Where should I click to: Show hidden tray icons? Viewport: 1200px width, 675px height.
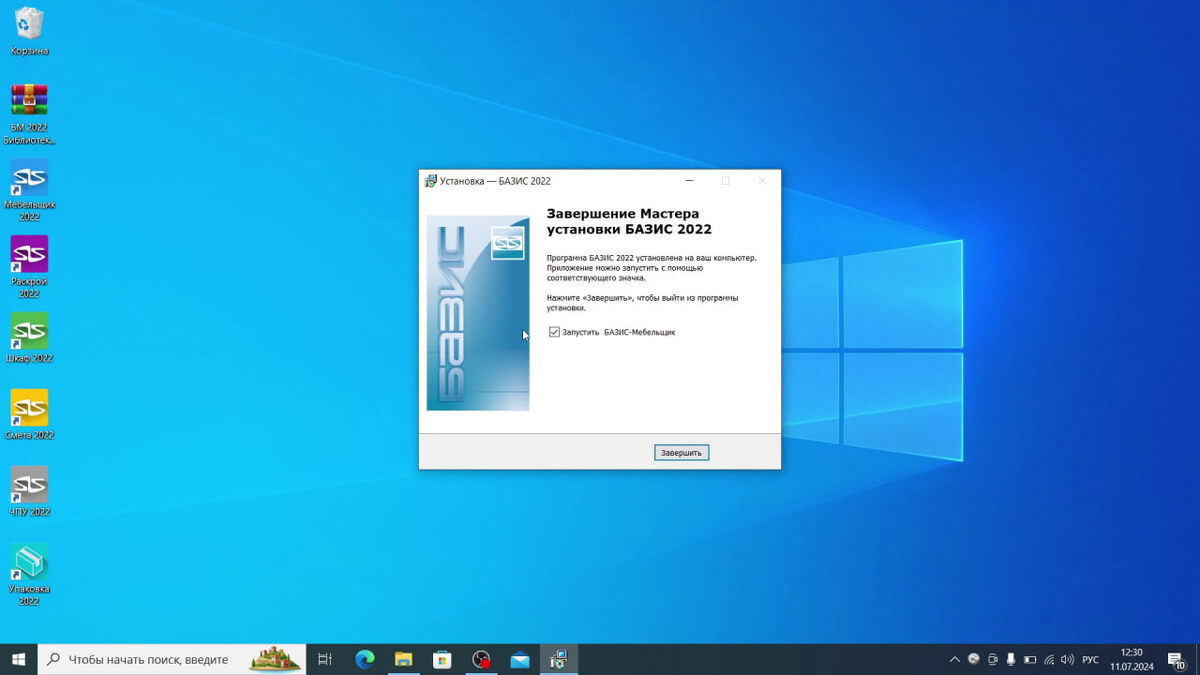955,660
